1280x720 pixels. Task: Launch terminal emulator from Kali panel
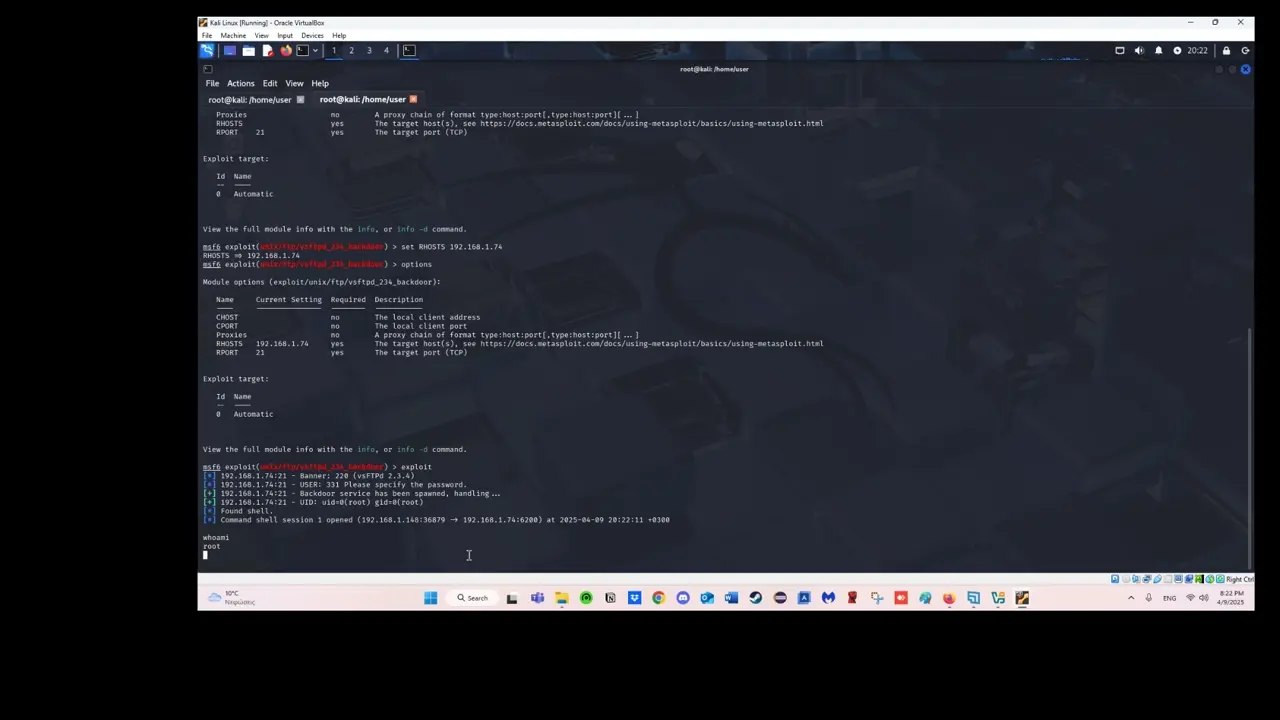[x=302, y=50]
